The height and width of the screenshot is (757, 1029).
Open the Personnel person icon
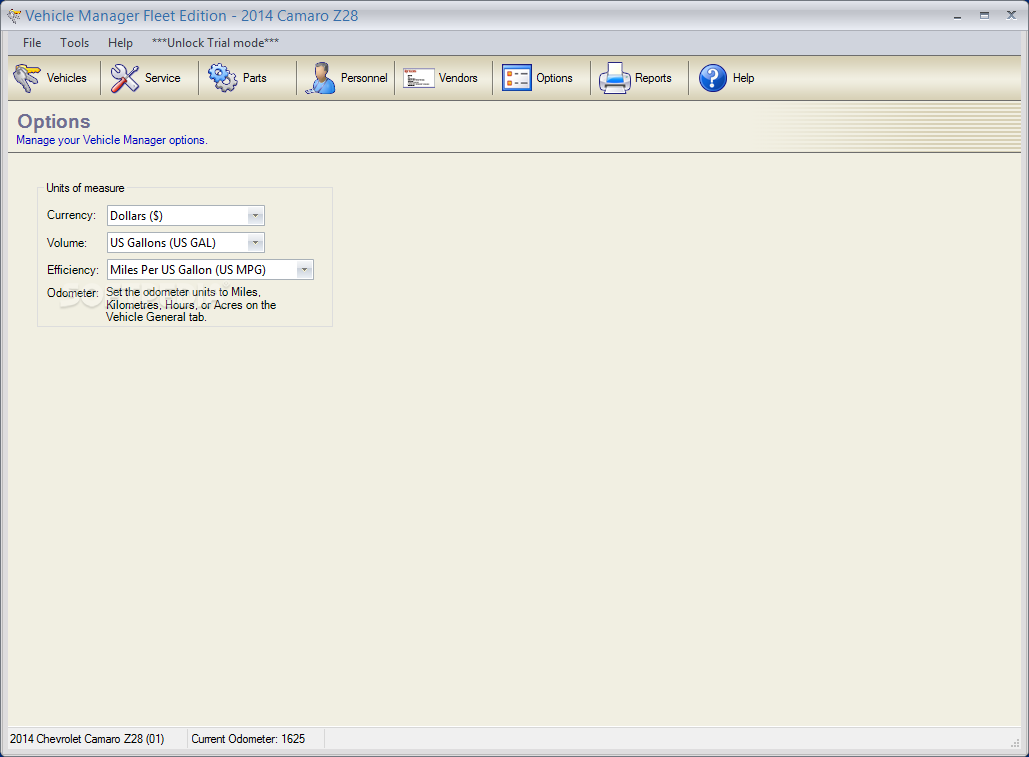click(x=320, y=78)
